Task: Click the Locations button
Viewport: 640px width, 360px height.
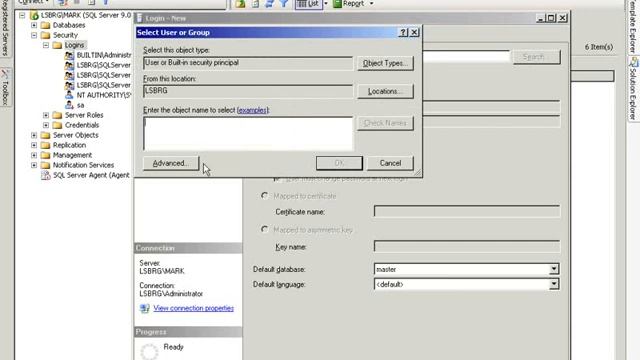Action: click(385, 91)
